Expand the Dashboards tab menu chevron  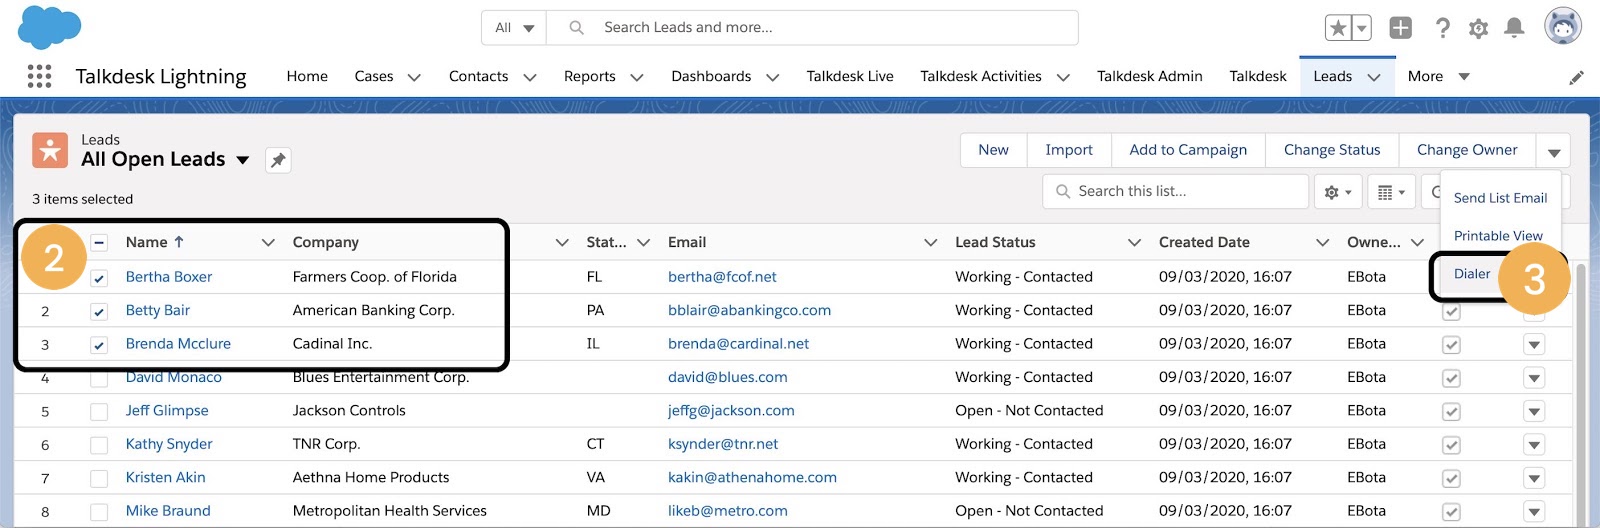(772, 77)
